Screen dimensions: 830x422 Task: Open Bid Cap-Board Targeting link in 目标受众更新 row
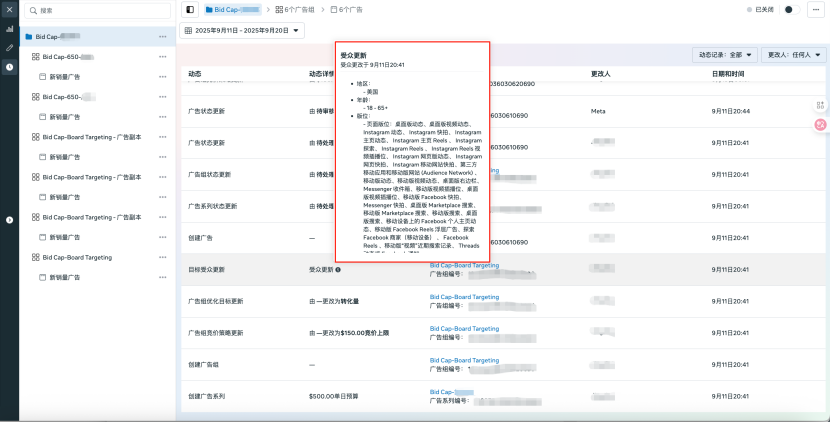(464, 265)
